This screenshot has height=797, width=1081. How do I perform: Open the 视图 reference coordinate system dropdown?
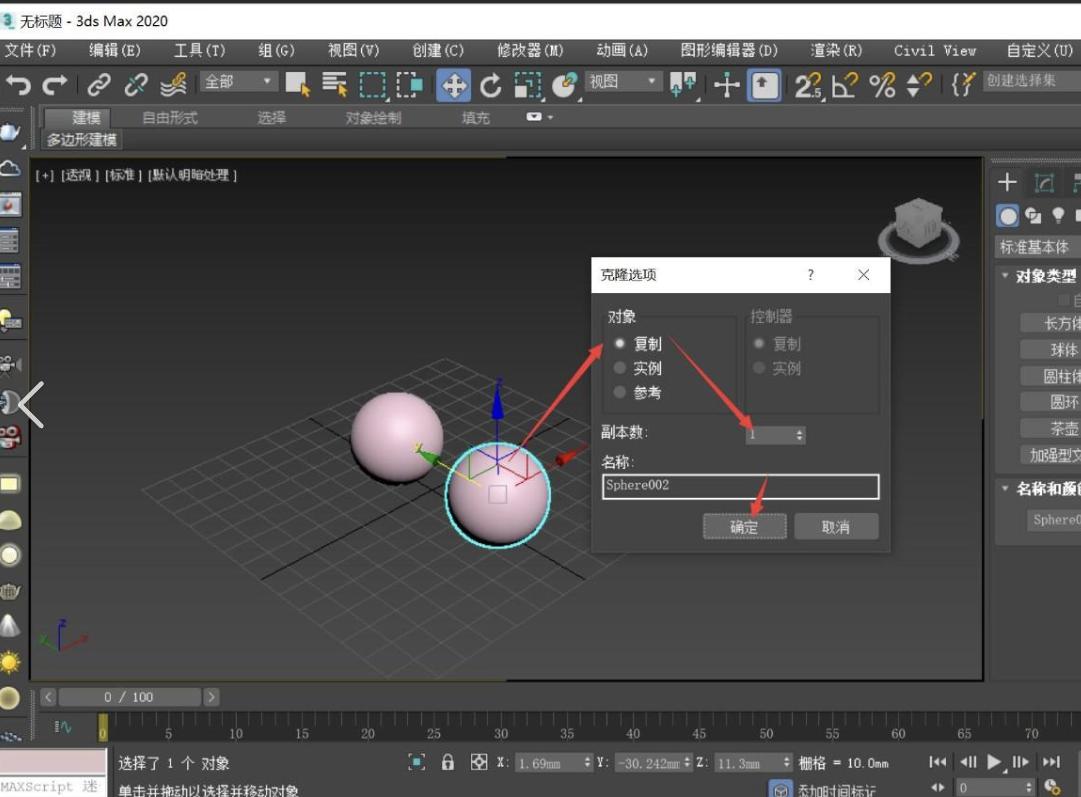pyautogui.click(x=624, y=82)
